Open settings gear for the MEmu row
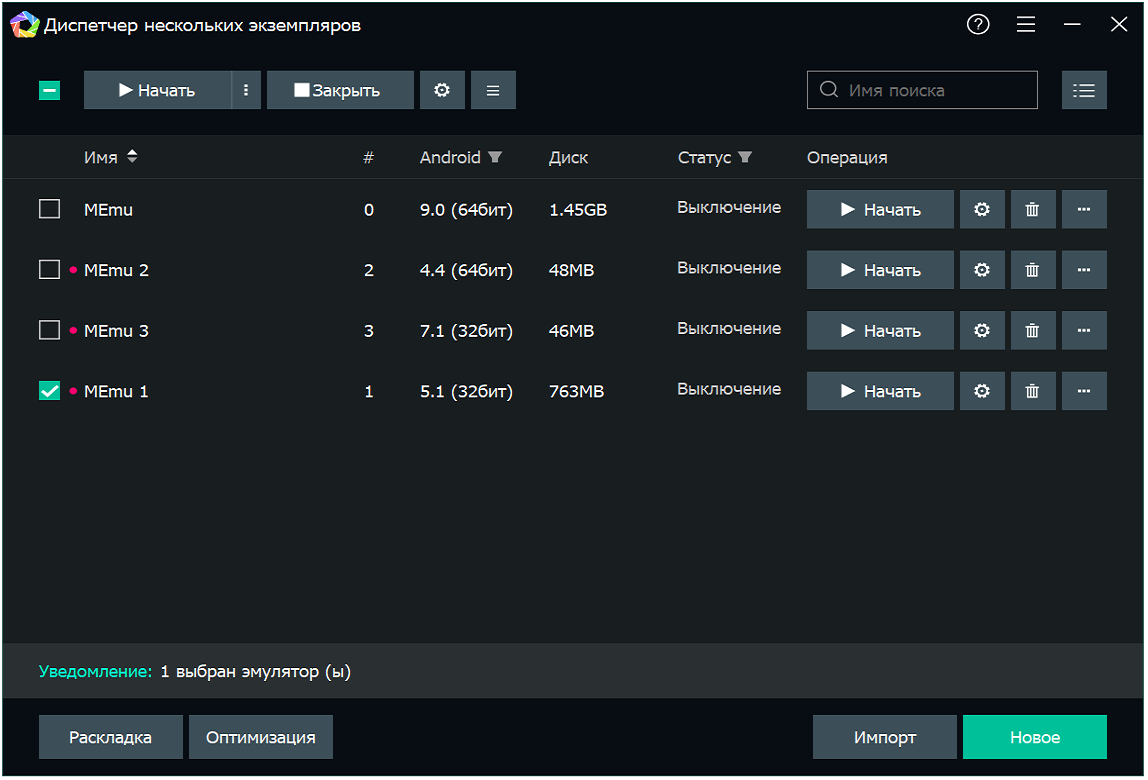Viewport: 1148px width, 780px height. coord(982,209)
